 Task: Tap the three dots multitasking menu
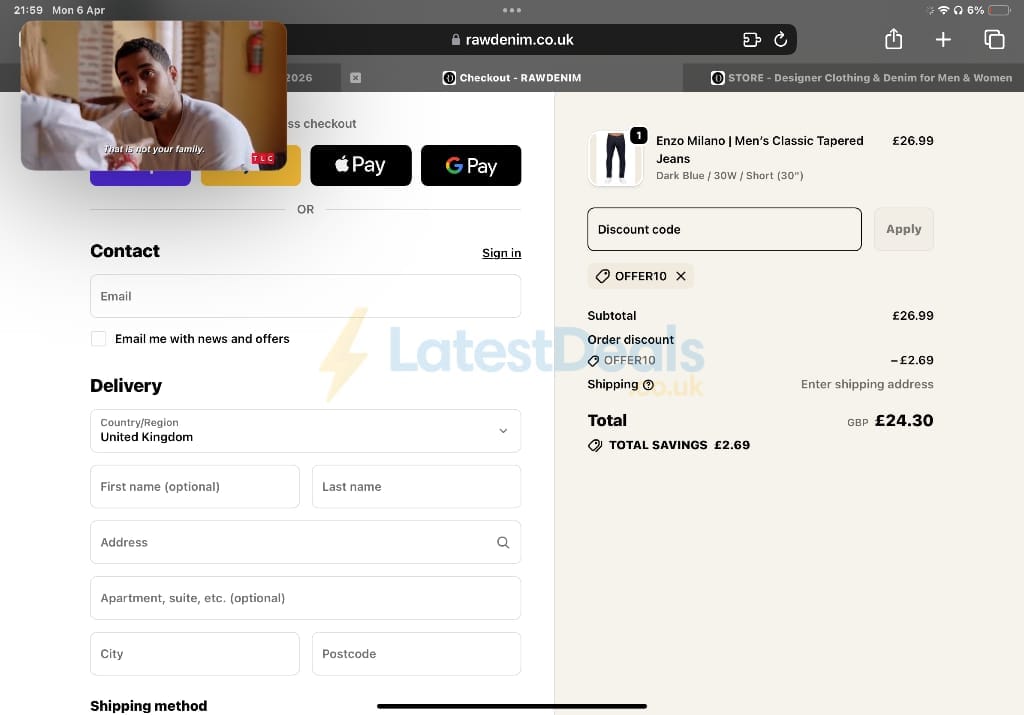pyautogui.click(x=512, y=10)
